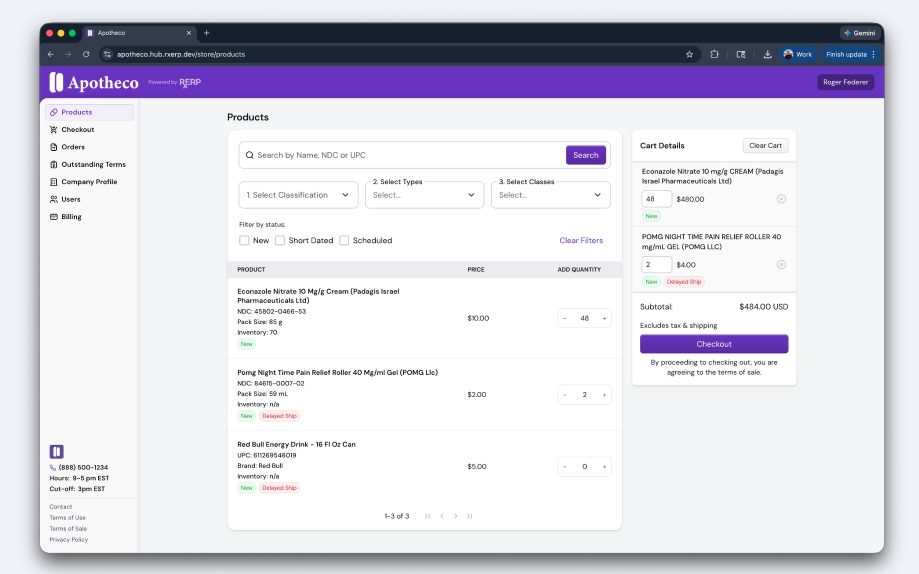This screenshot has width=919, height=574.
Task: Open the browser downloads icon
Action: point(767,54)
